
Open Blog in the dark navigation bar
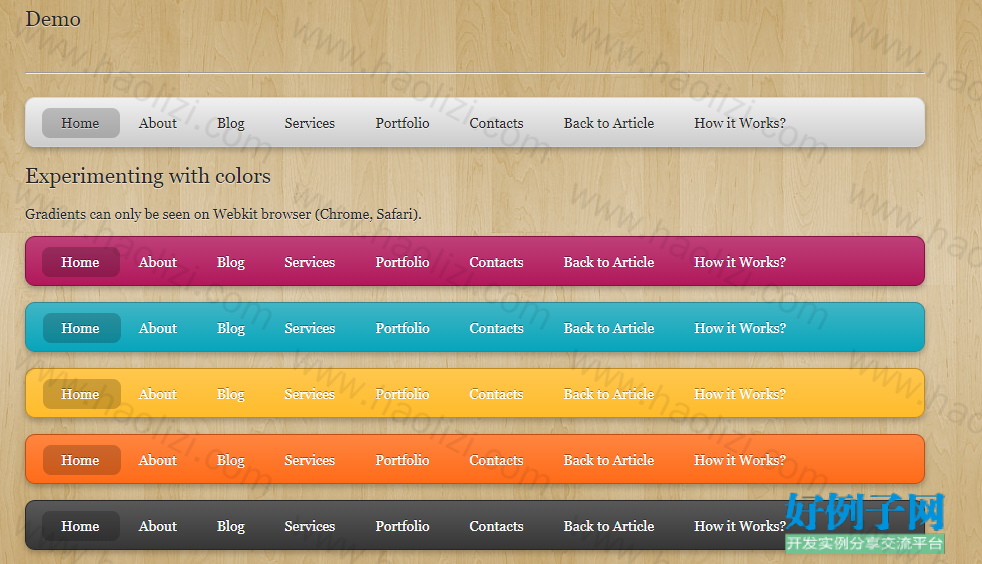(x=230, y=526)
